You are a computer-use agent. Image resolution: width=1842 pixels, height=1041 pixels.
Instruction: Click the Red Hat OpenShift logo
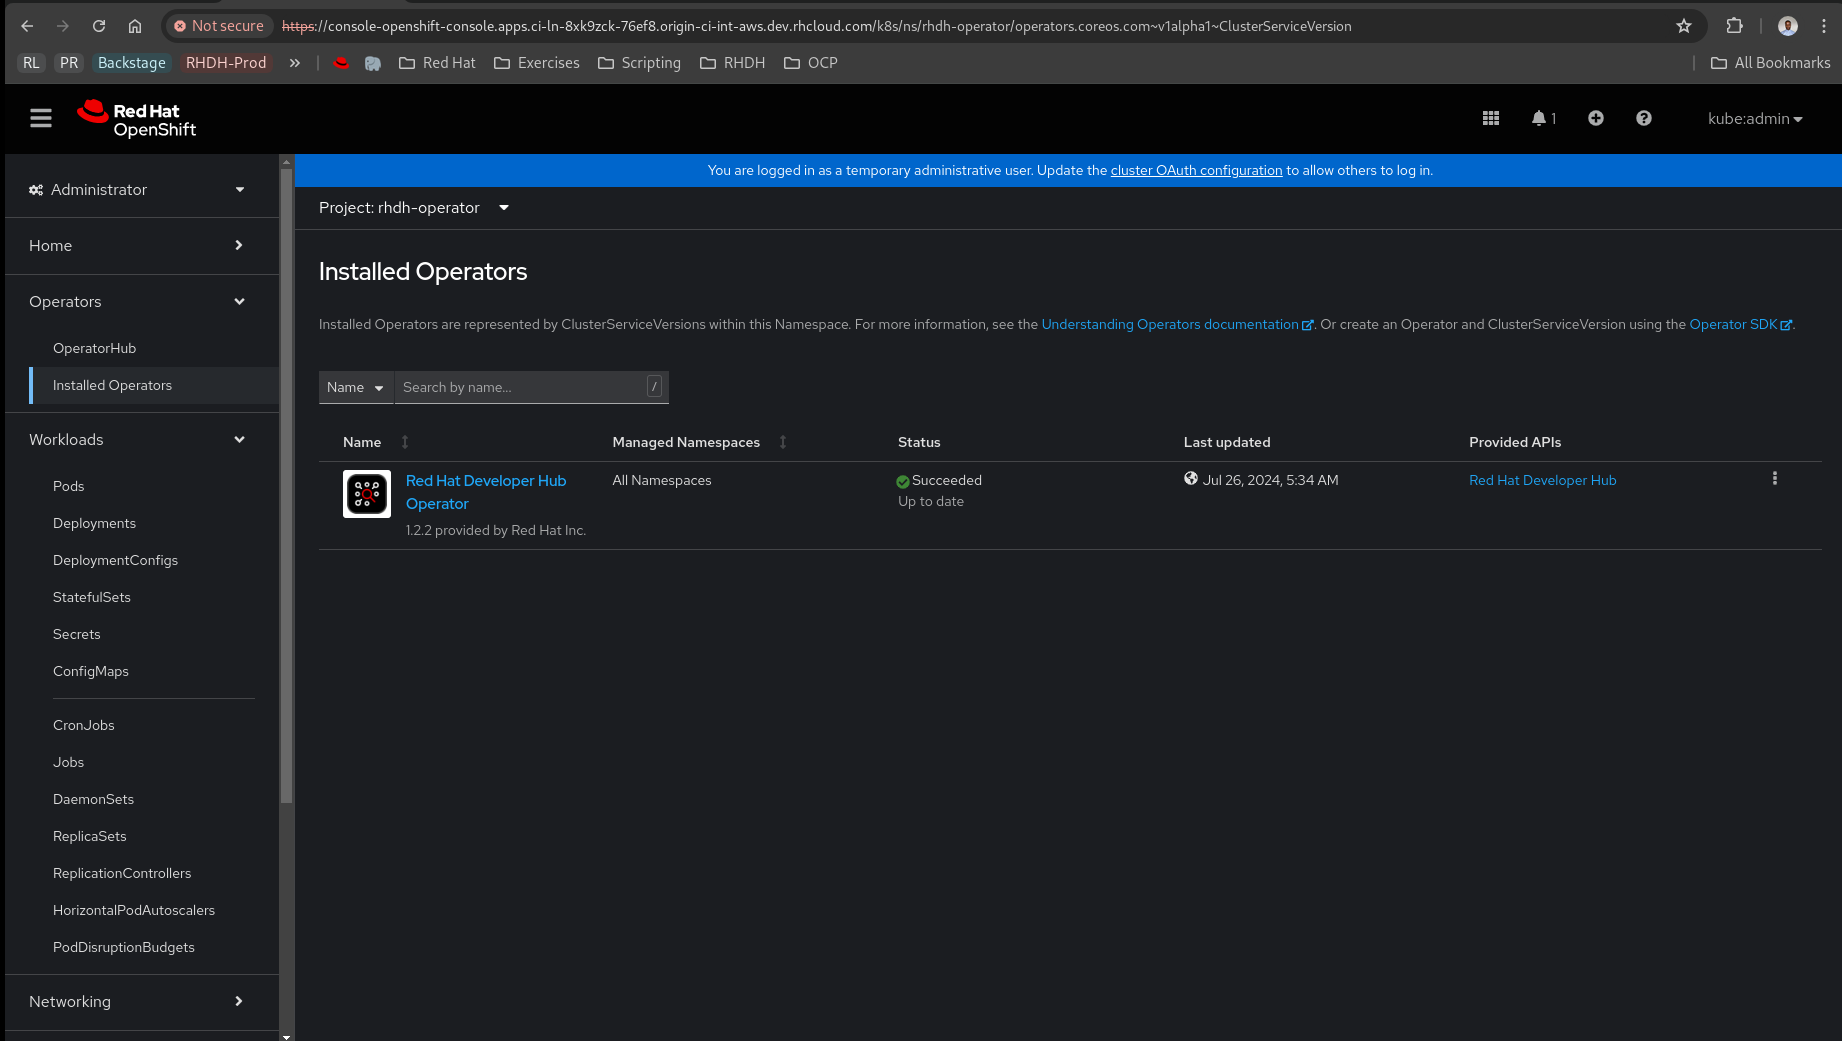pos(137,119)
